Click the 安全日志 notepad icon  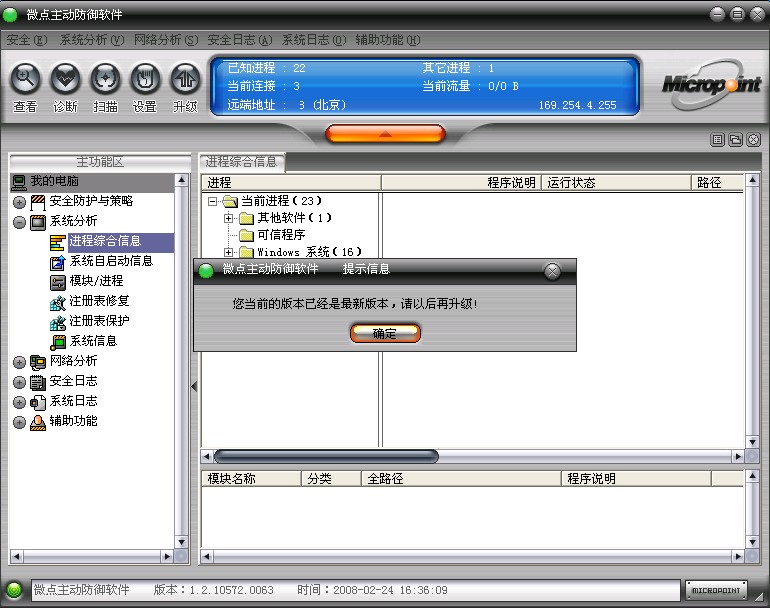38,383
